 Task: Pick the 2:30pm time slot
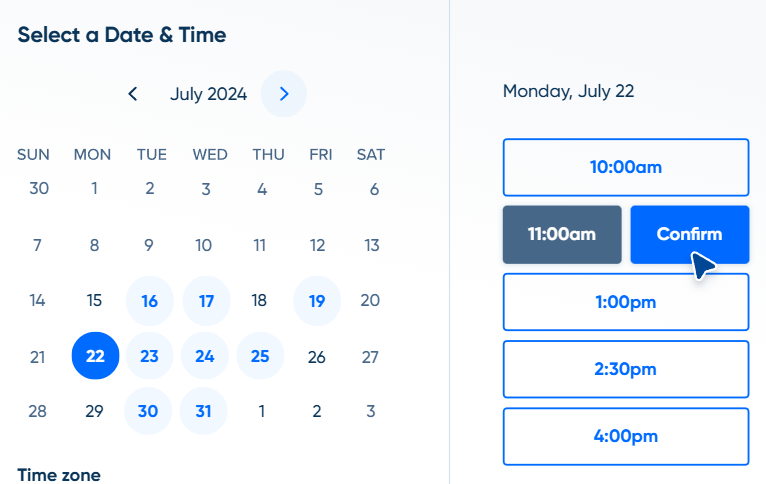point(625,369)
